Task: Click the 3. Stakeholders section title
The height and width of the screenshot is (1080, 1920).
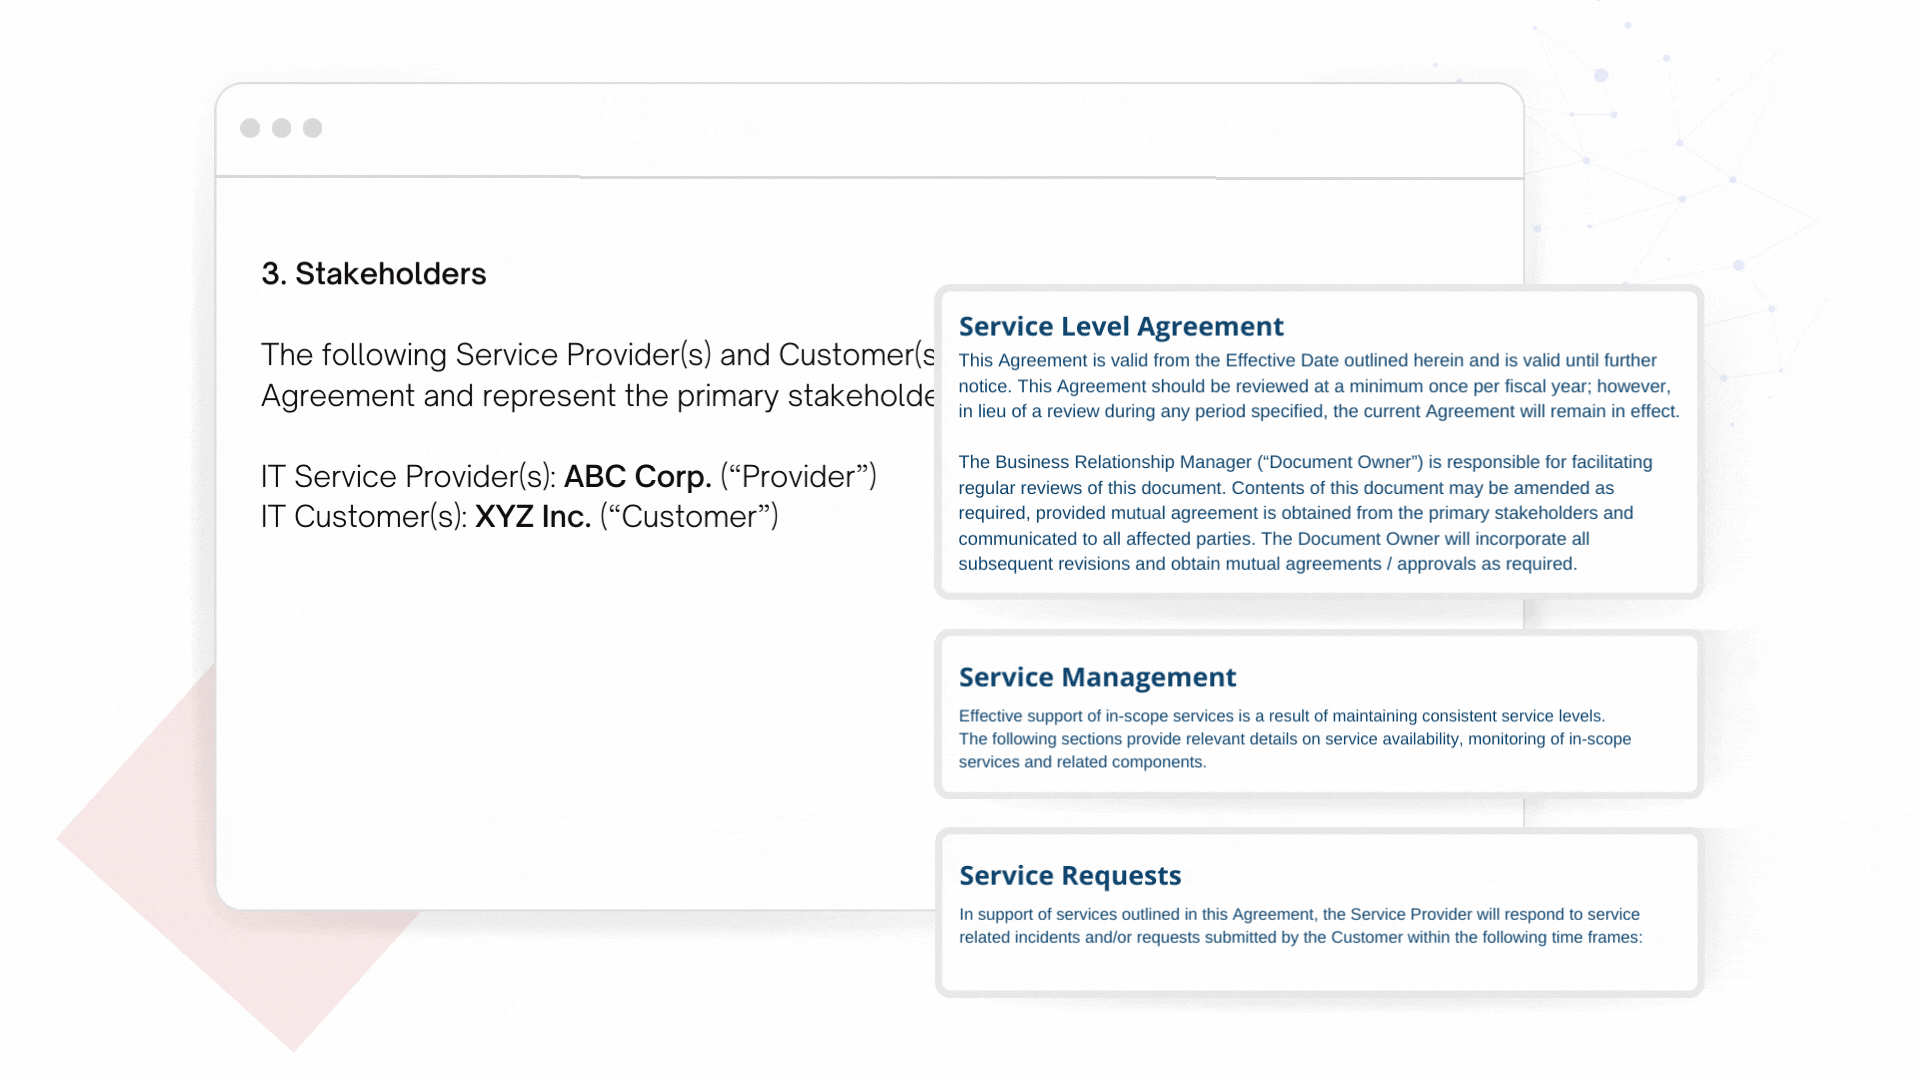Action: 373,273
